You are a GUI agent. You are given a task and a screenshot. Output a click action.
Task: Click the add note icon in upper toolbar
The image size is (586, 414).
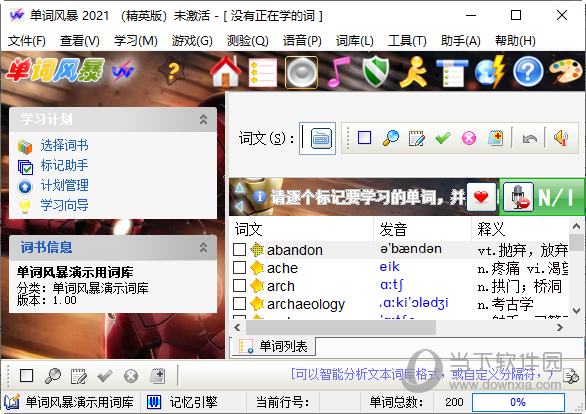tap(496, 138)
